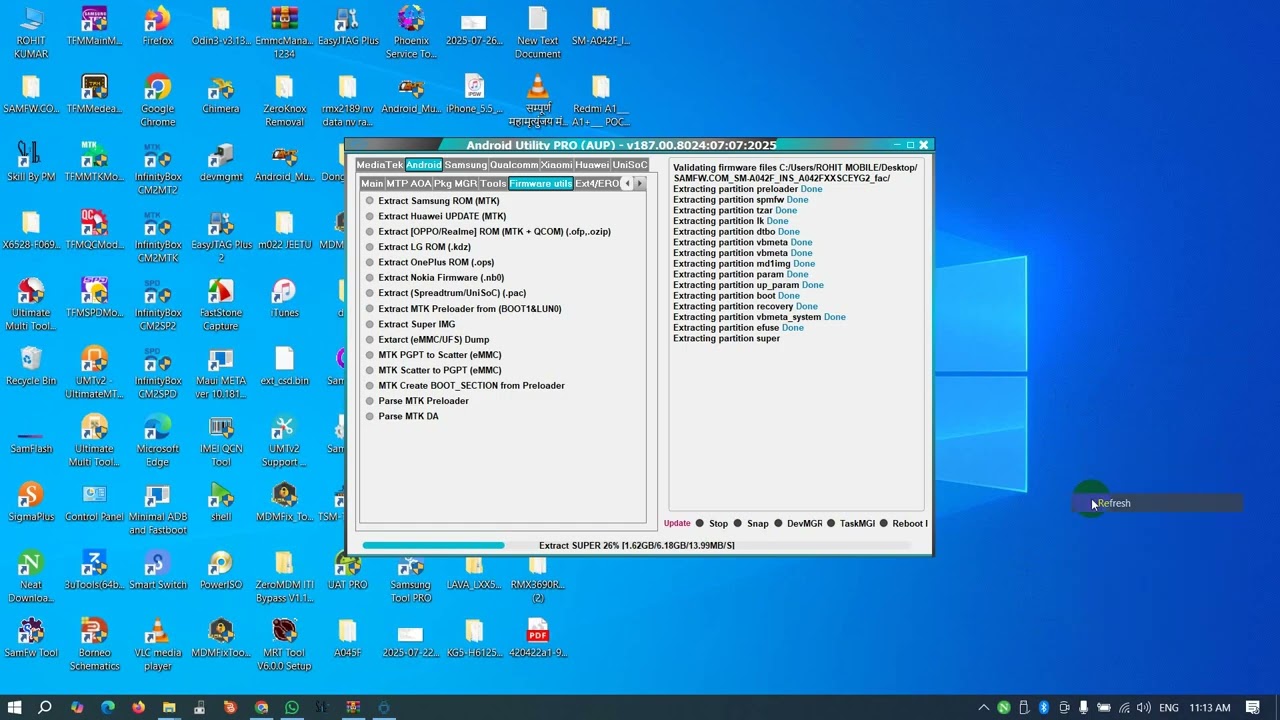Open the Control Panel desktop icon
1280x720 pixels.
94,502
